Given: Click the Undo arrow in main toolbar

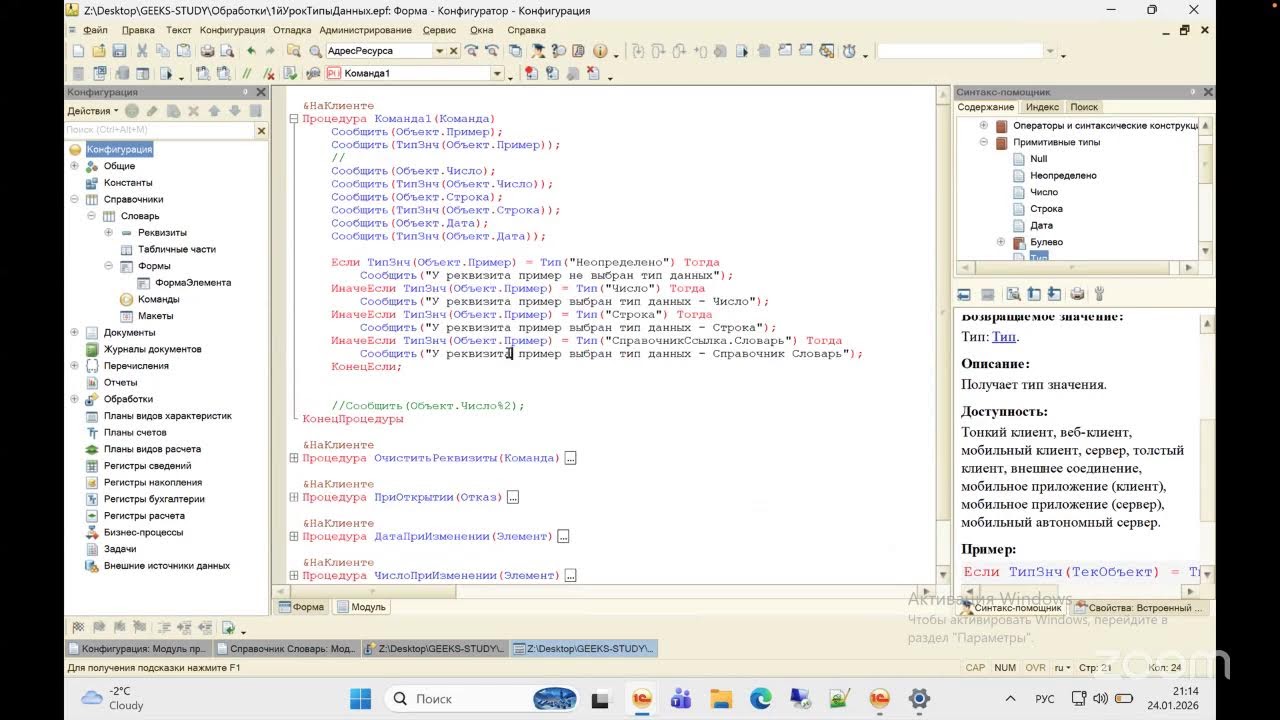Looking at the screenshot, I should tap(251, 51).
